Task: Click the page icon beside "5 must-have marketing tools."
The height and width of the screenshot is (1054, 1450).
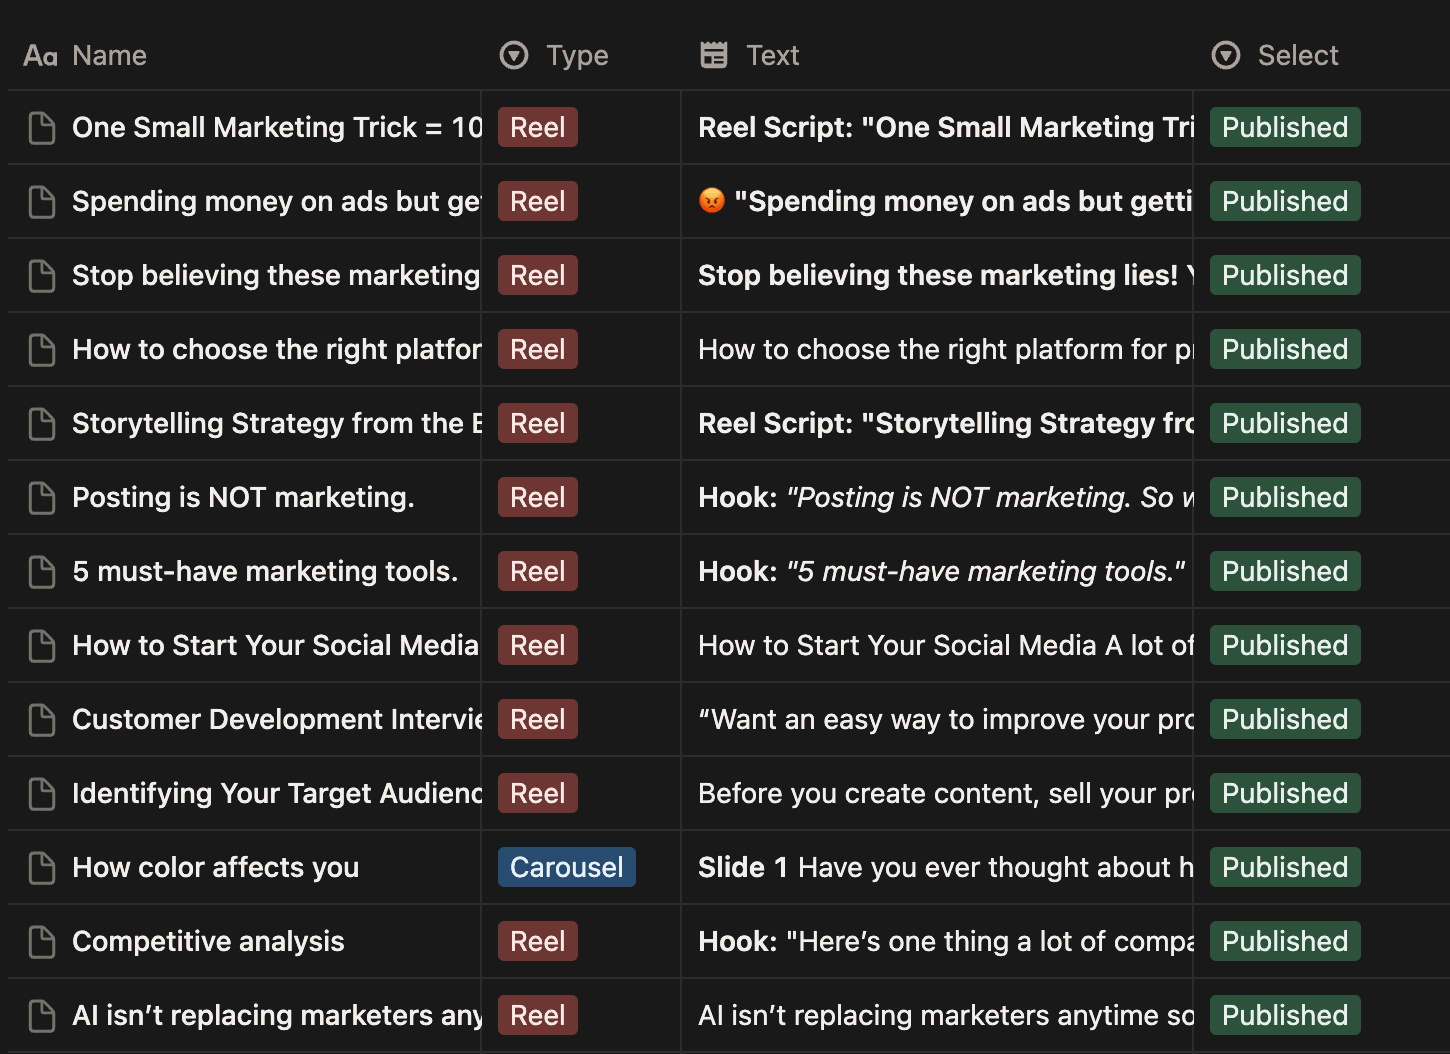Action: coord(41,571)
